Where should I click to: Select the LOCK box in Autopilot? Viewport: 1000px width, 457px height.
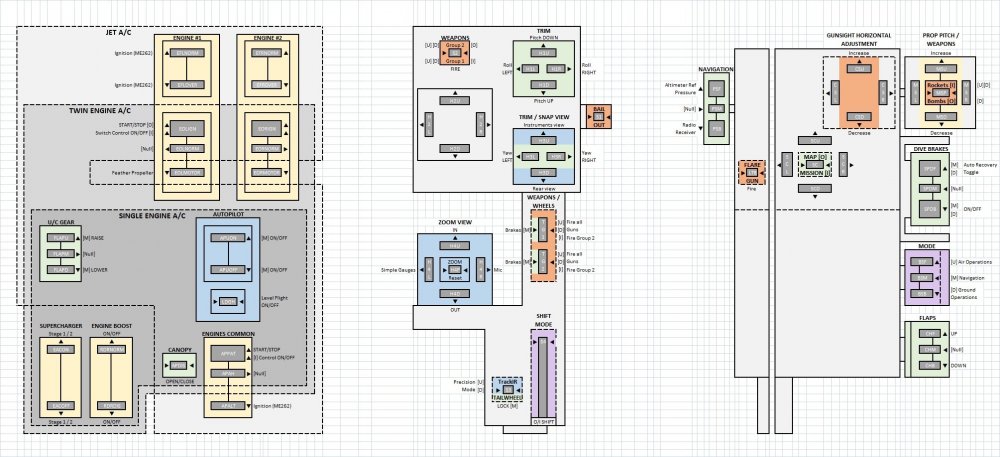(228, 301)
